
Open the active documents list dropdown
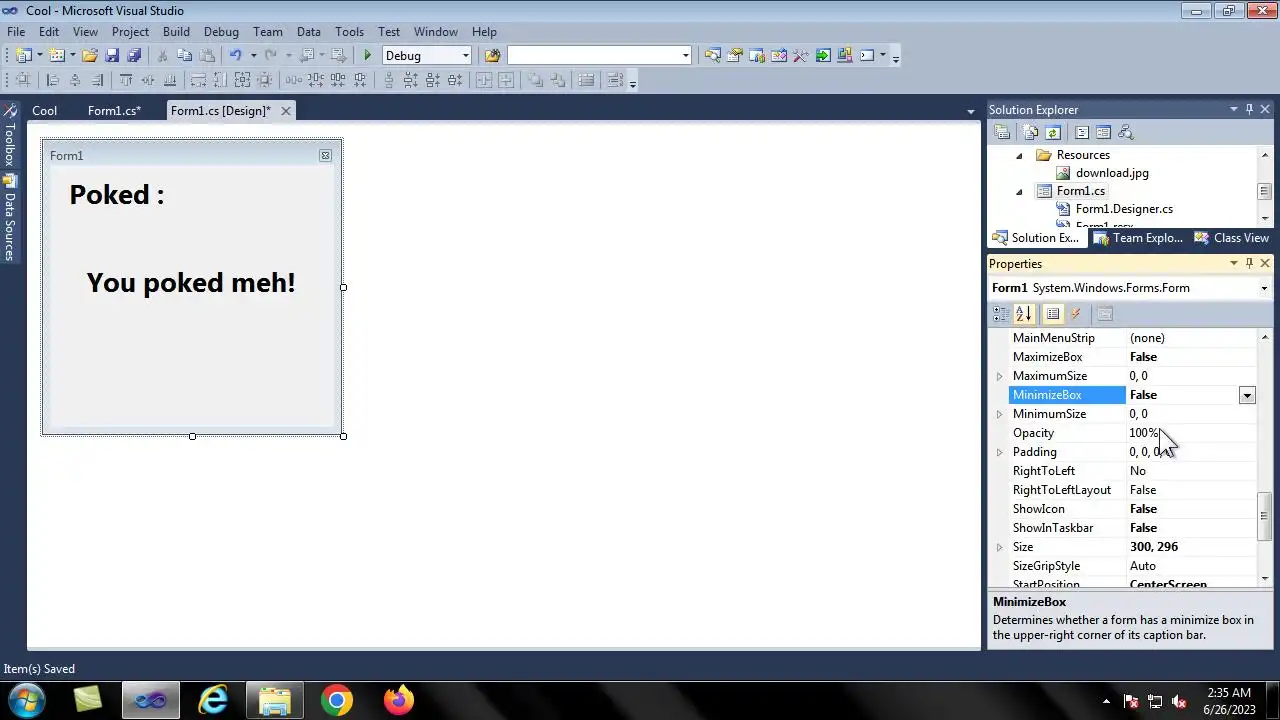[x=970, y=111]
